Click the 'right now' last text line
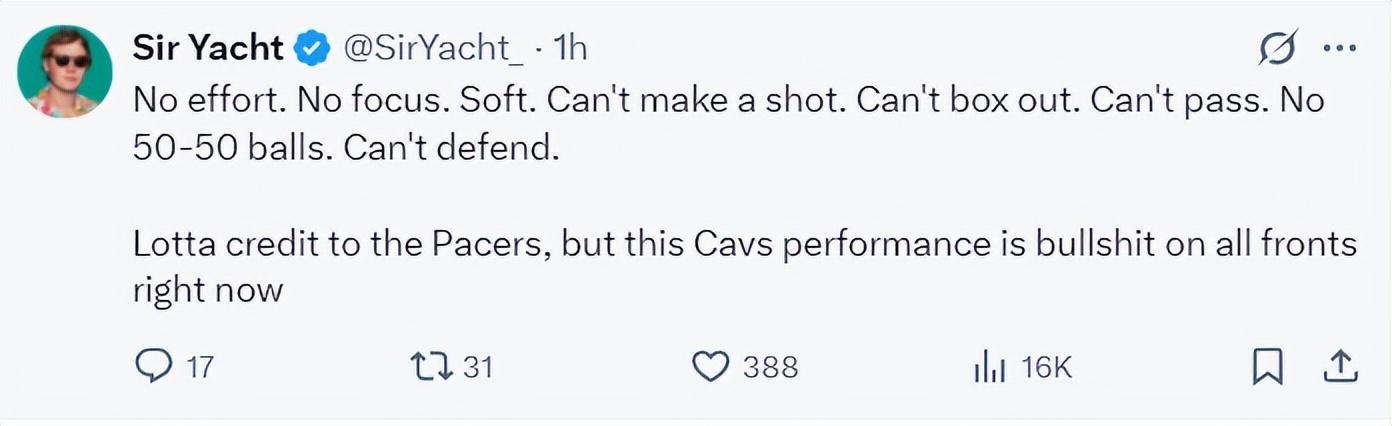The image size is (1392, 426). click(208, 290)
